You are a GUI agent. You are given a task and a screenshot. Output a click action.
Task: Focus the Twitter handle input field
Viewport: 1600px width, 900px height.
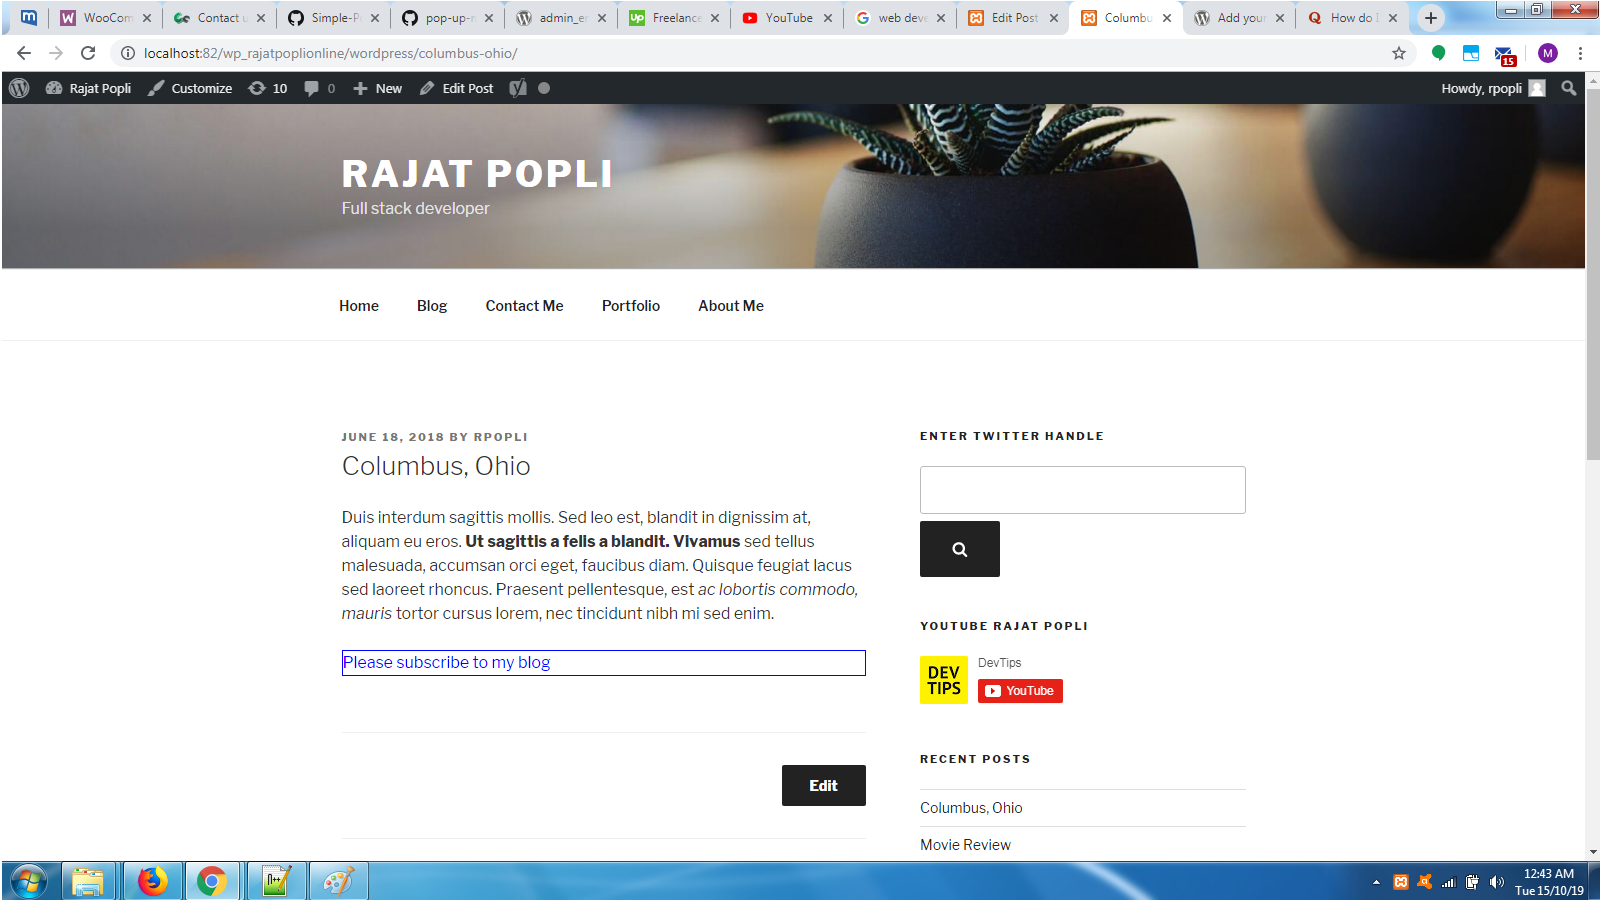pos(1083,490)
